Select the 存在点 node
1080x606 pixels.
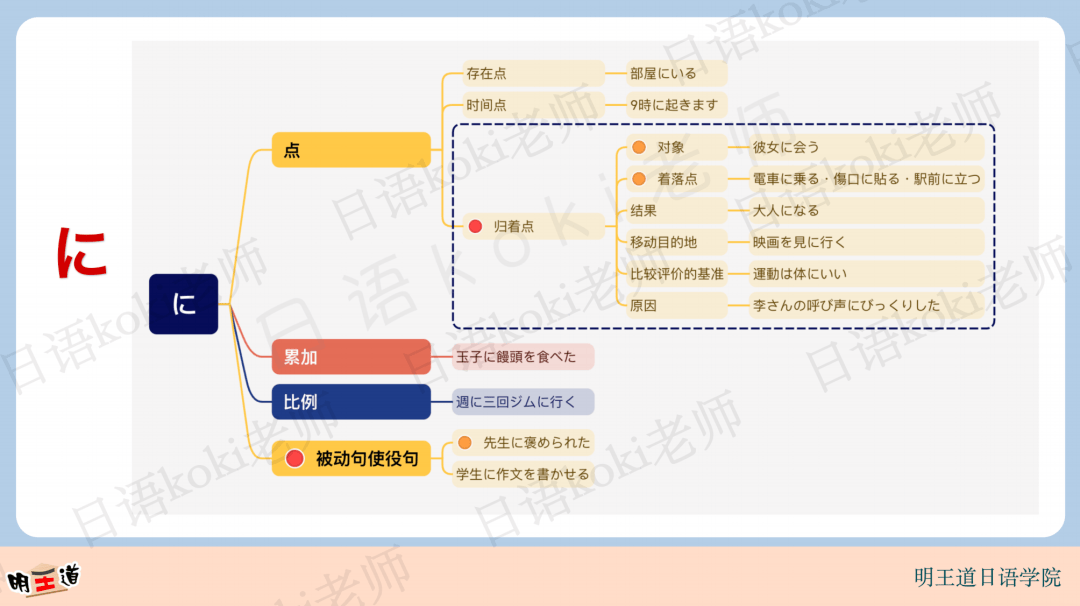[x=532, y=73]
